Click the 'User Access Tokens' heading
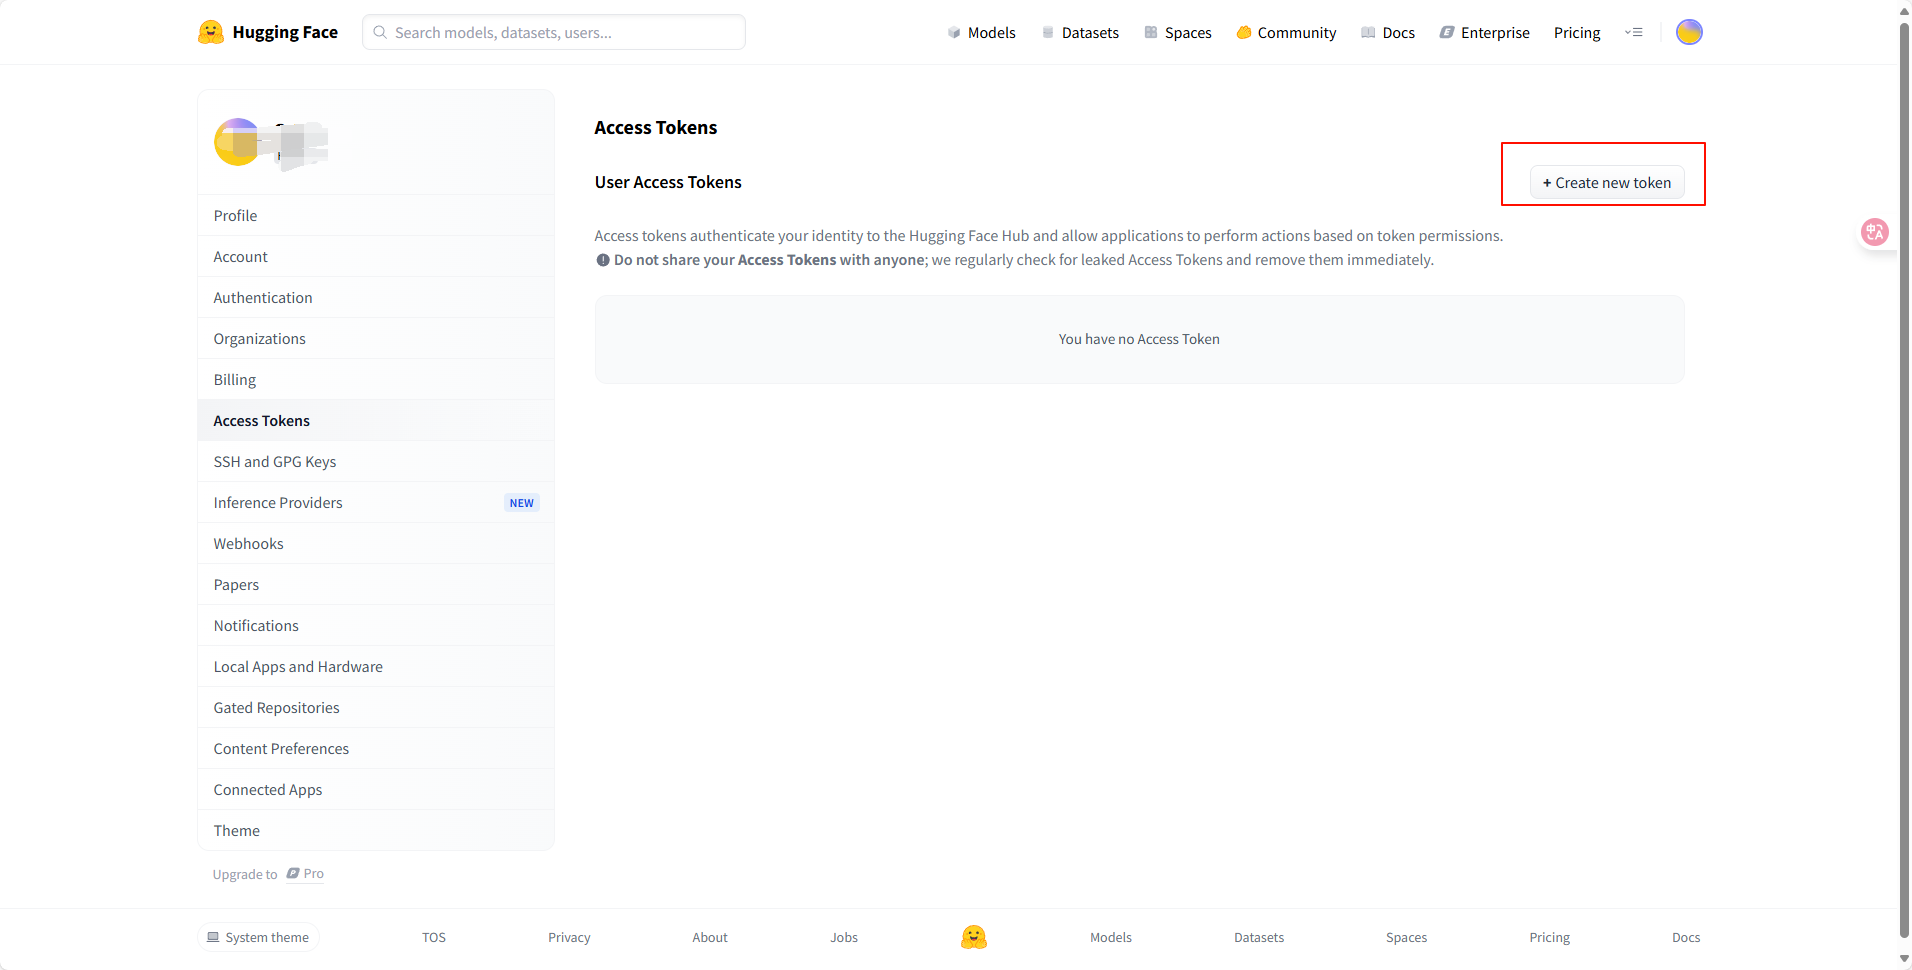Screen dimensions: 1912x970 [668, 182]
